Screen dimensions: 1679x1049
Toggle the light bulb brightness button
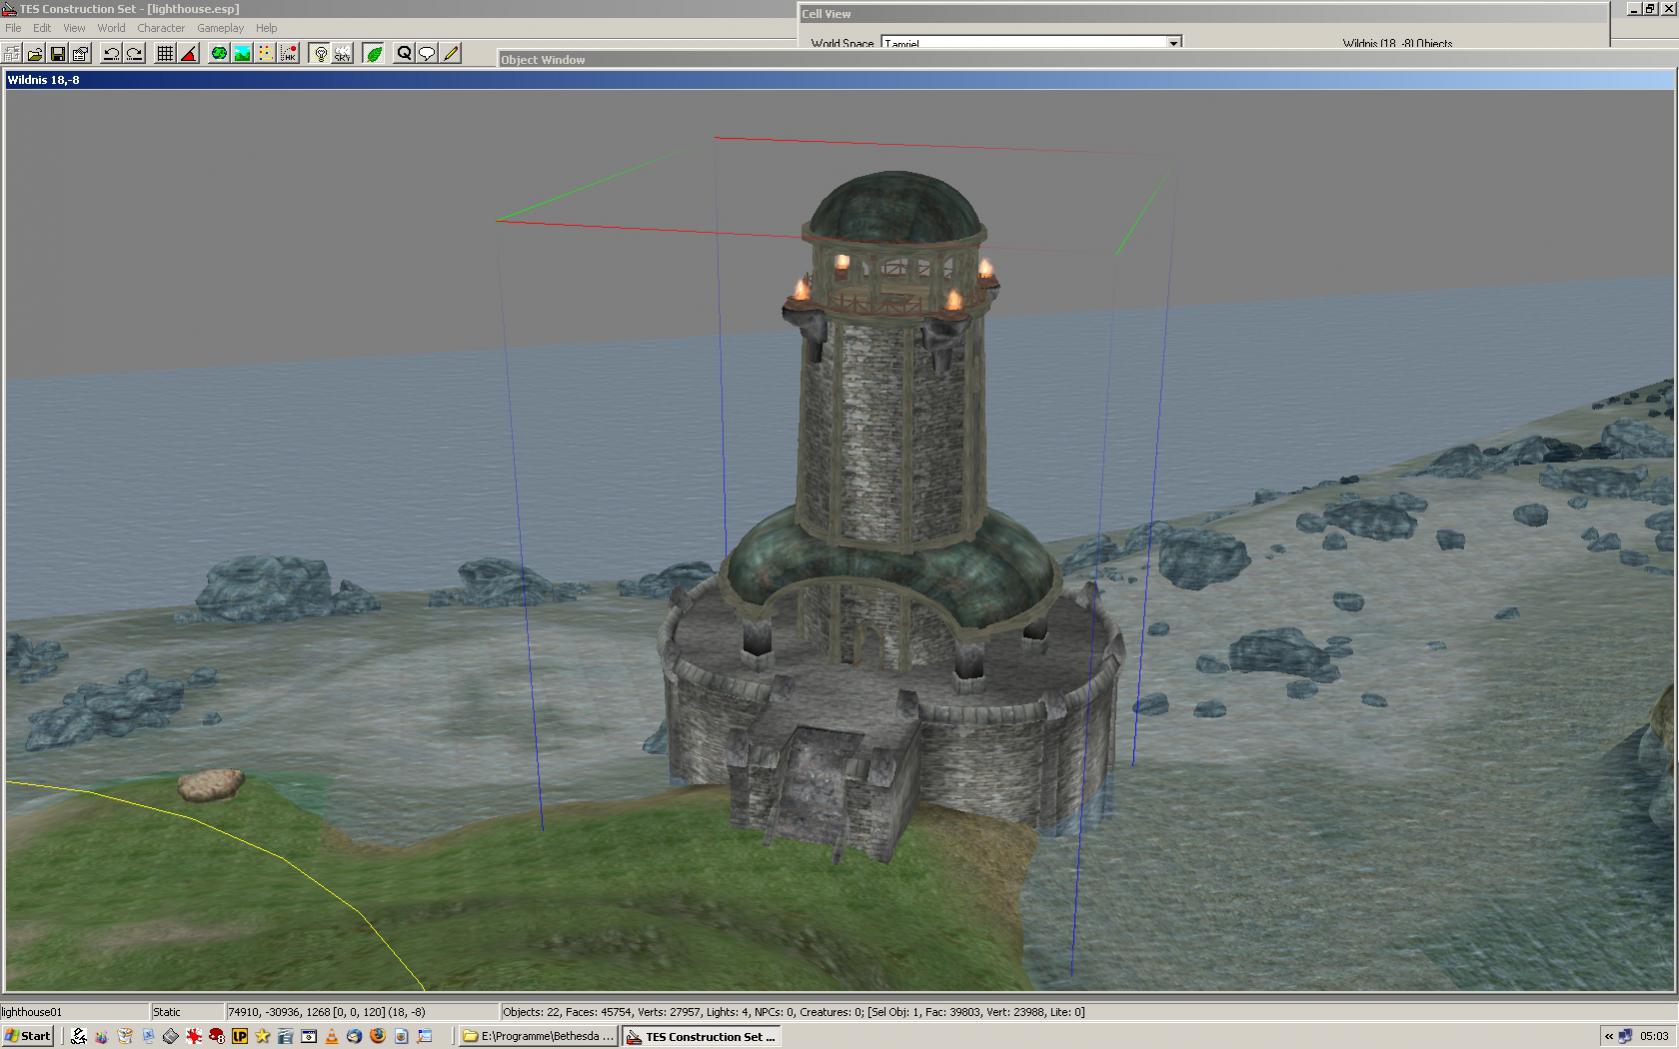pos(320,54)
